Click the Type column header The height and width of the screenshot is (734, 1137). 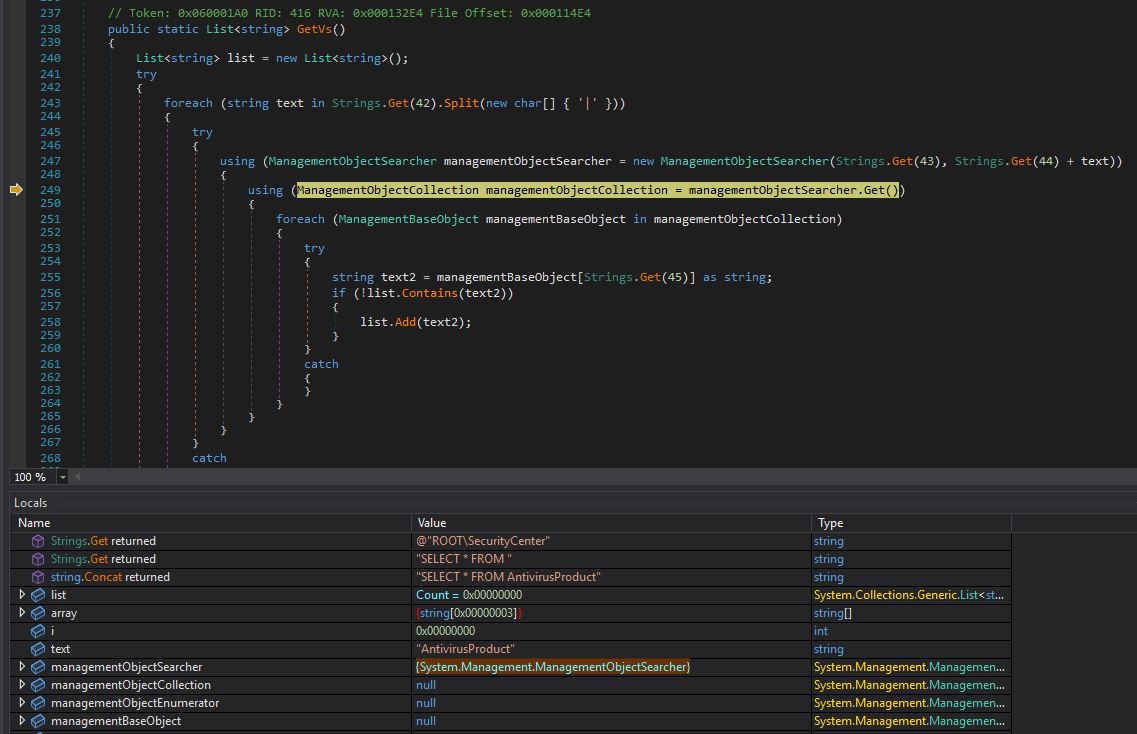911,523
